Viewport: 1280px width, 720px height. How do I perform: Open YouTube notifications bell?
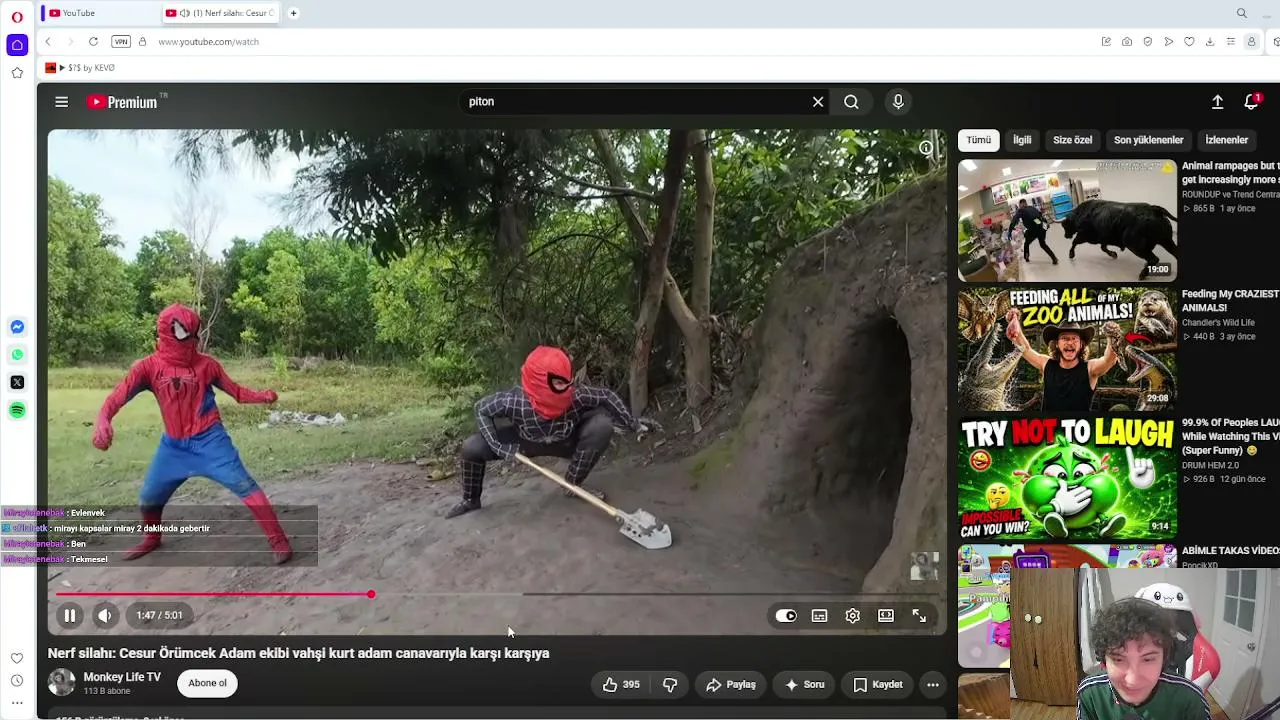pos(1251,102)
